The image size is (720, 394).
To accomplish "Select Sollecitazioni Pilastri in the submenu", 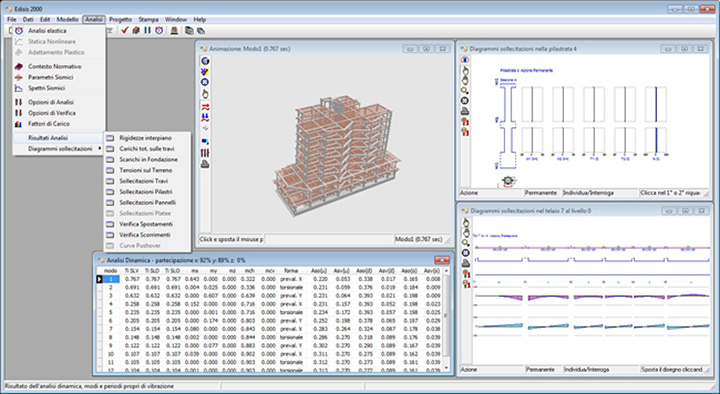I will click(x=146, y=191).
